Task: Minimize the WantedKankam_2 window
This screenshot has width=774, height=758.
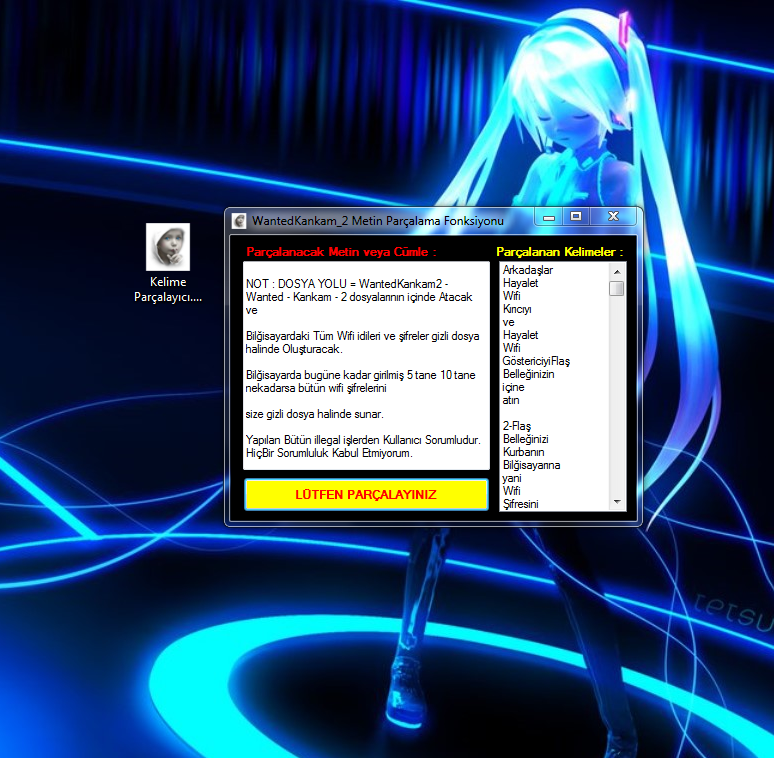Action: (x=549, y=217)
